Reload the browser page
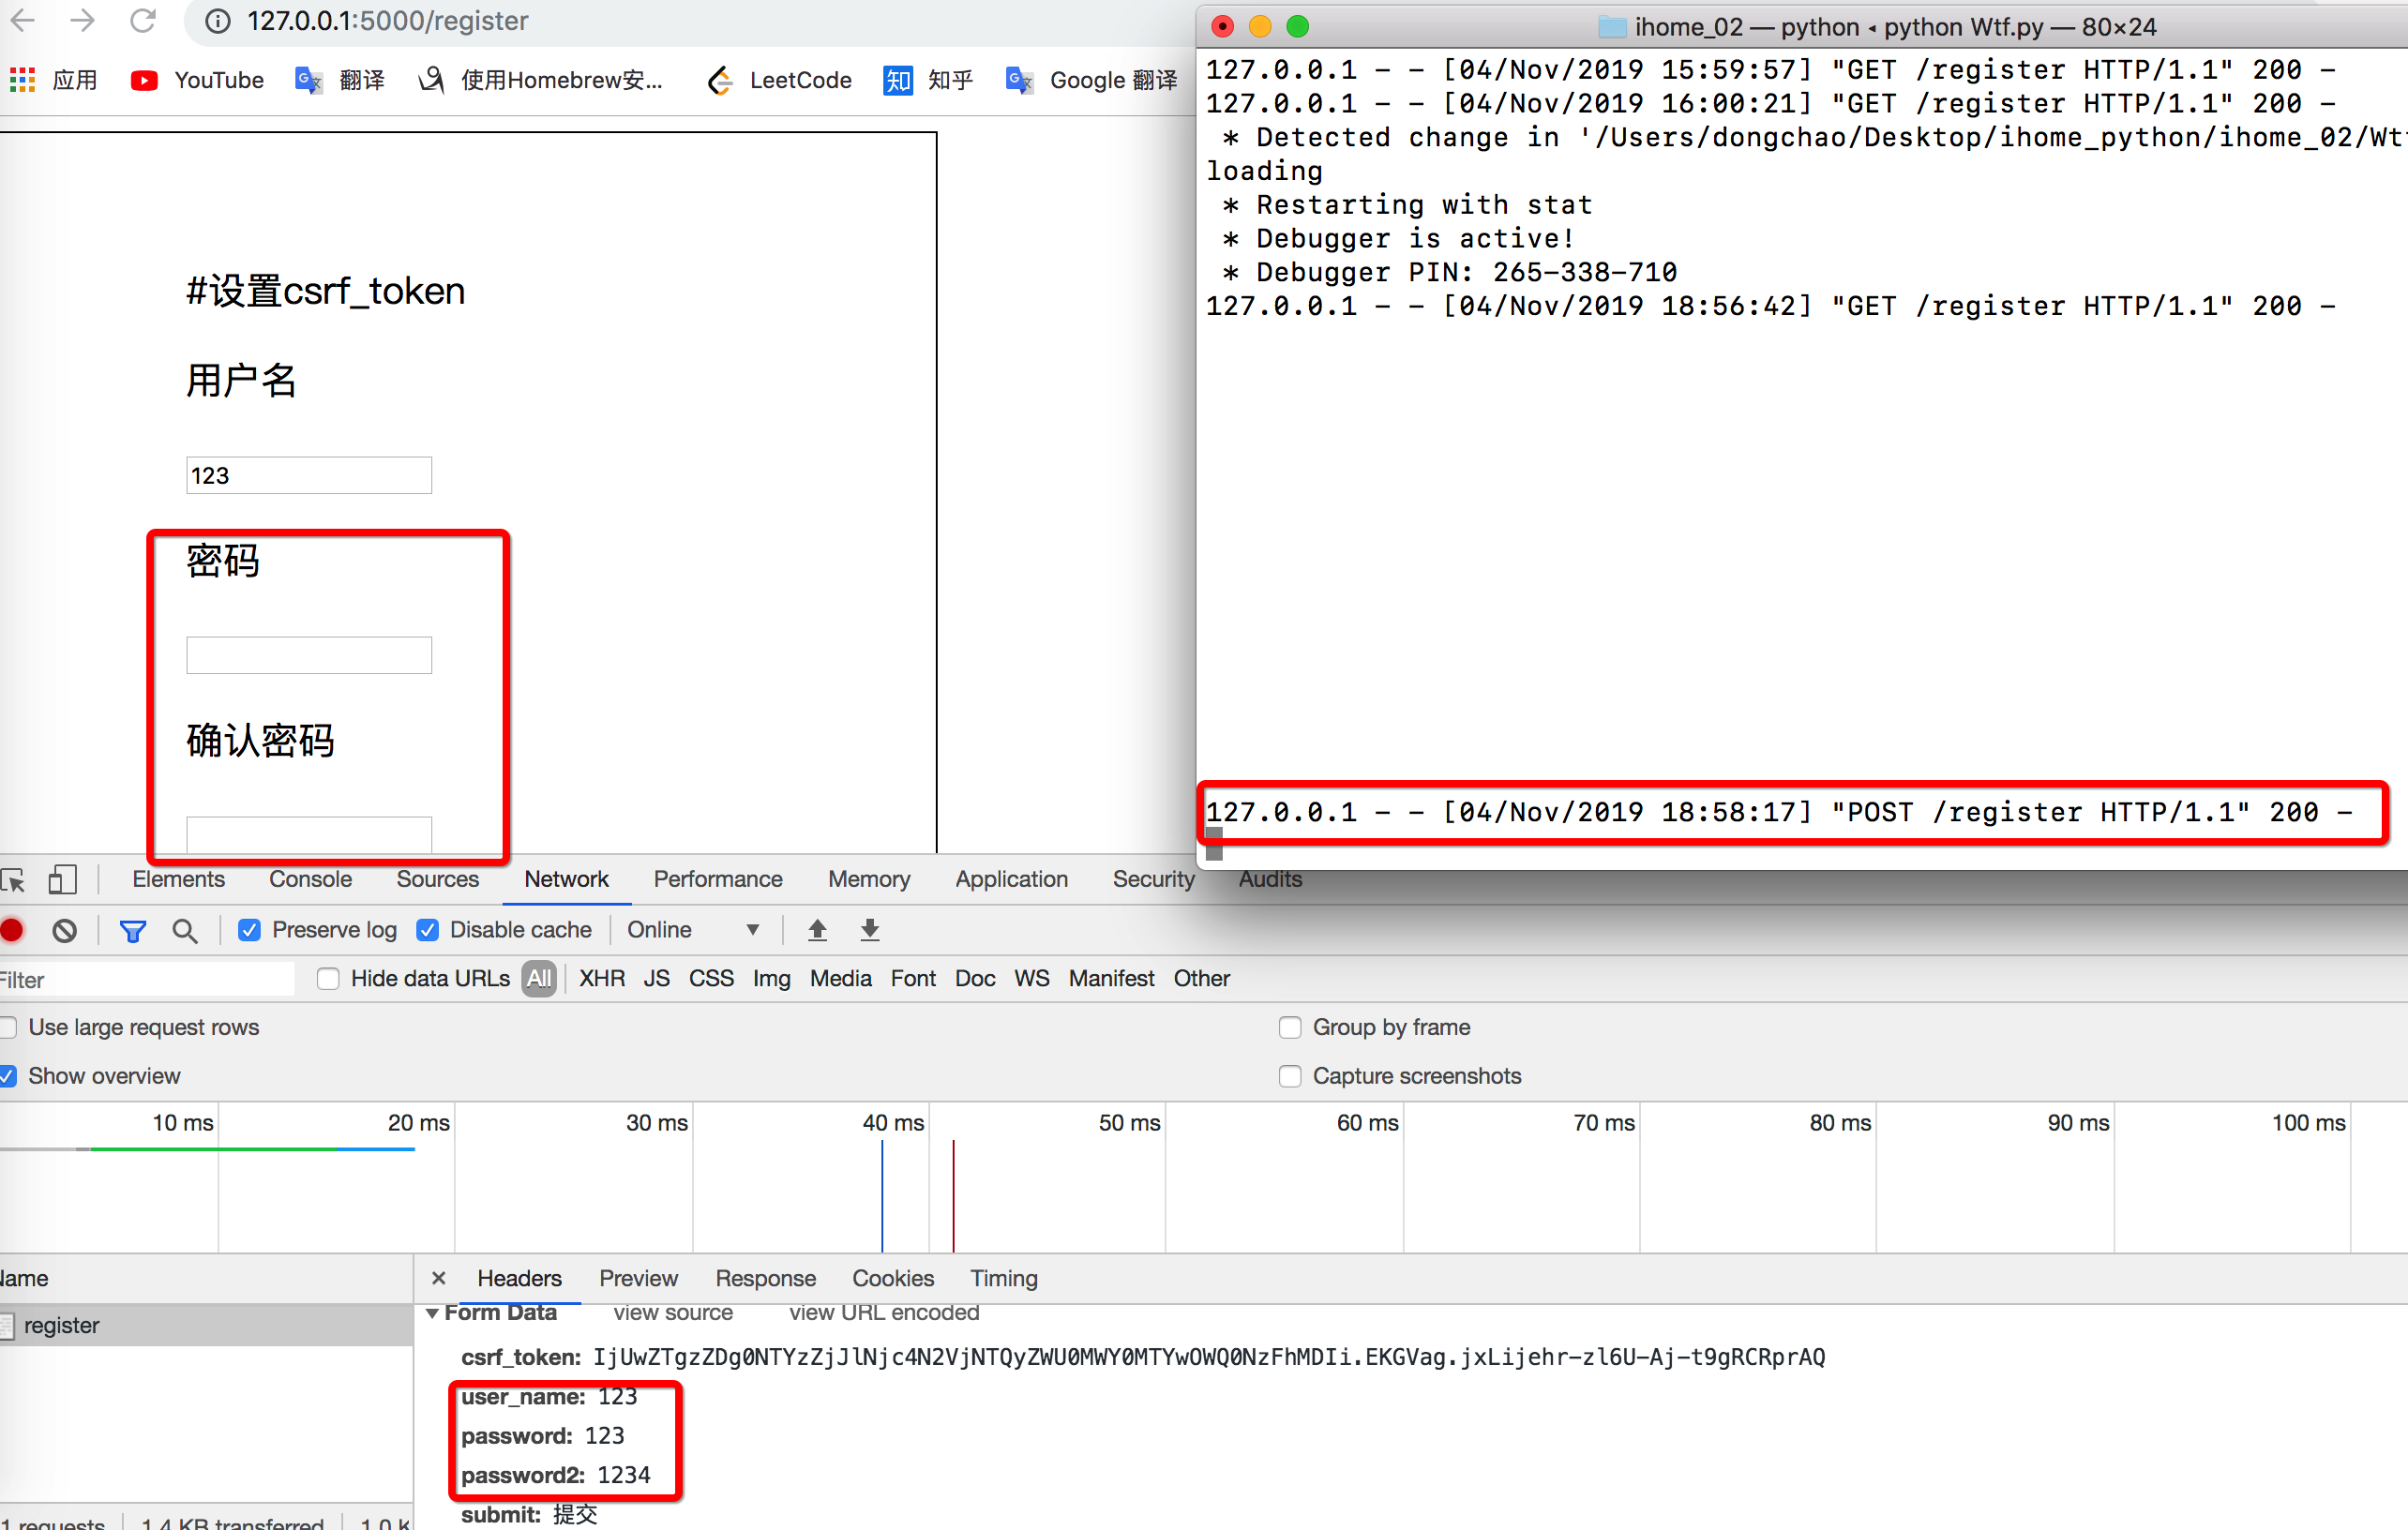Viewport: 2408px width, 1530px height. (143, 20)
